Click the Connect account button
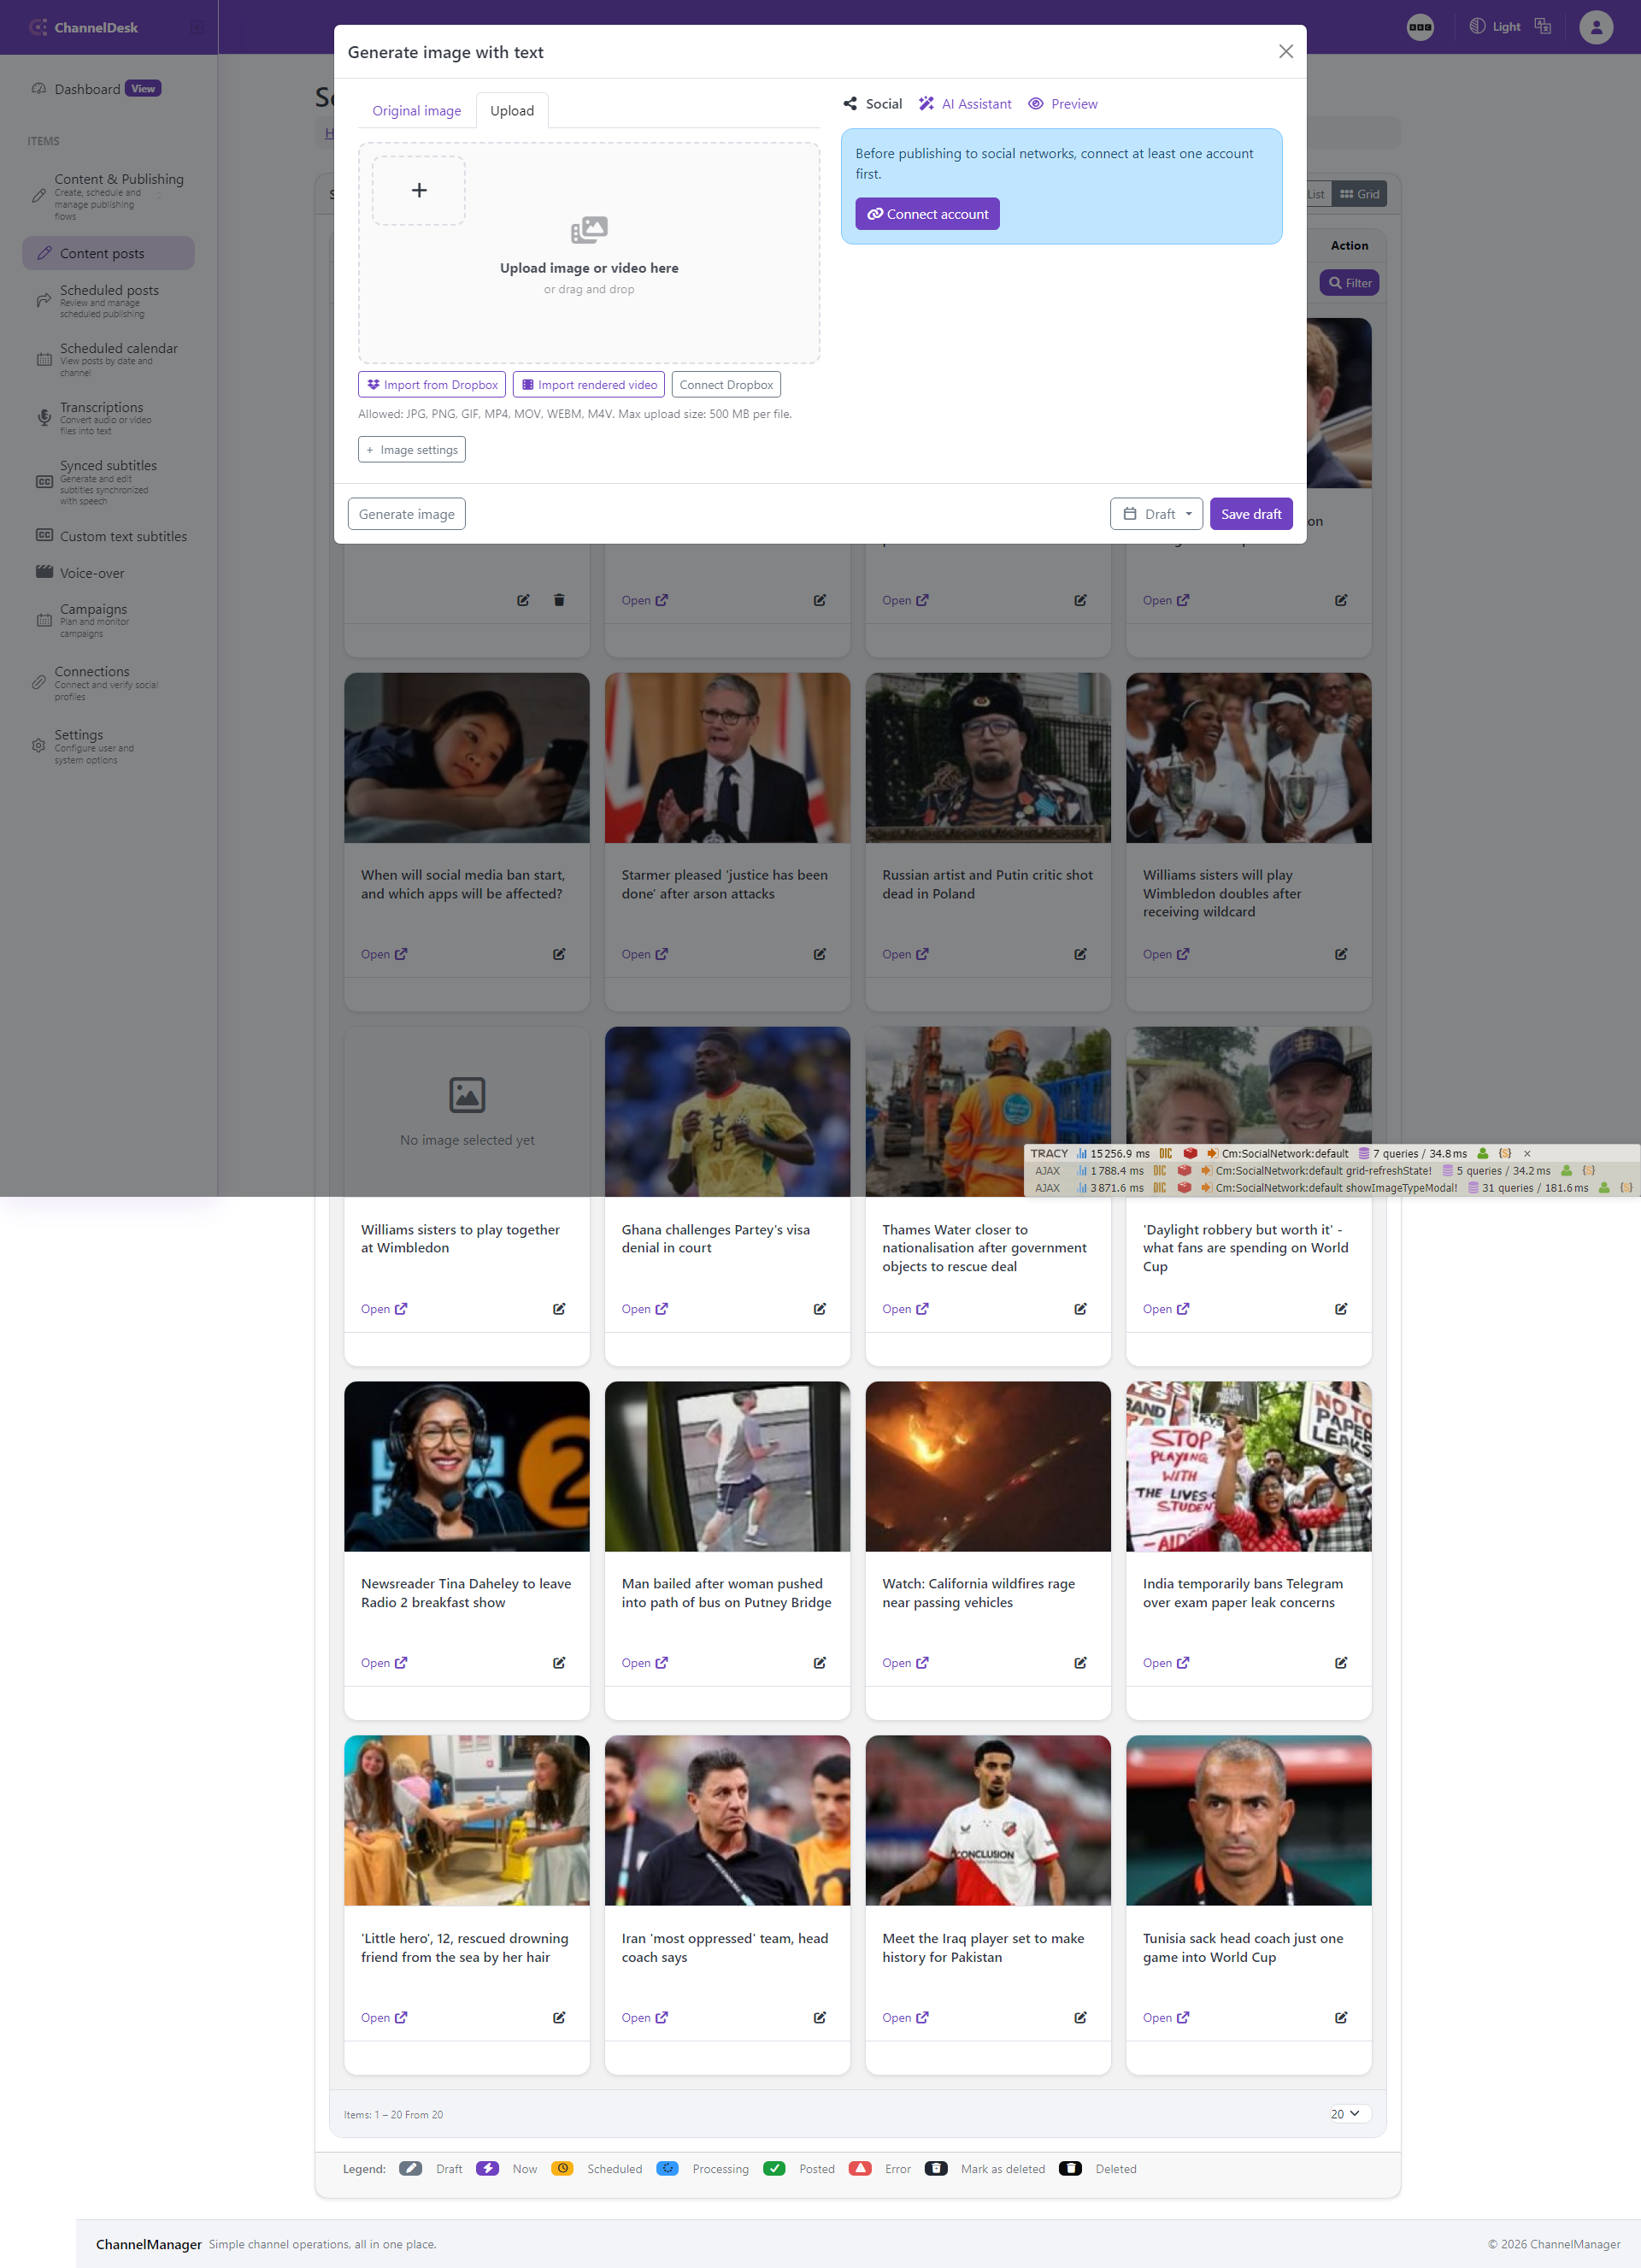The height and width of the screenshot is (2268, 1641). pyautogui.click(x=927, y=214)
